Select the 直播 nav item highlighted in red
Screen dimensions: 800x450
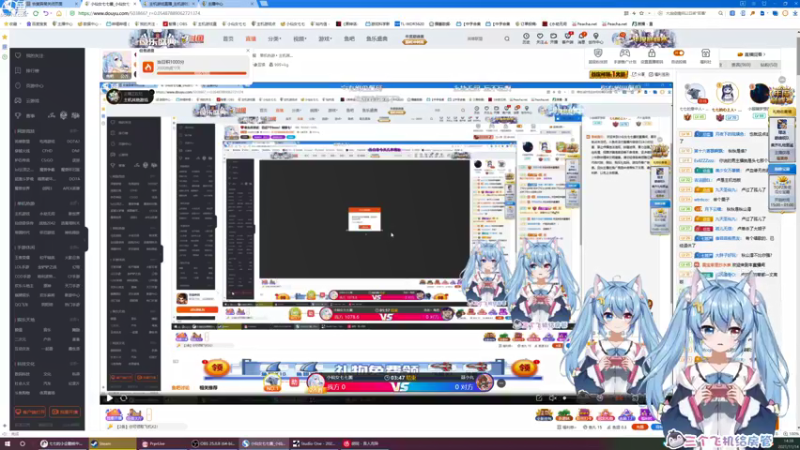[251, 39]
